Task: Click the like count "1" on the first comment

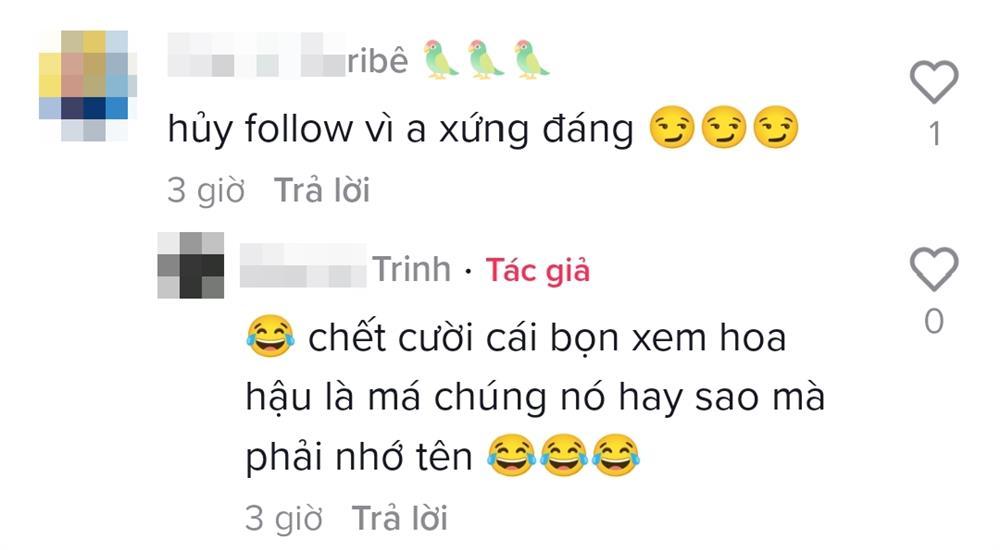Action: pyautogui.click(x=934, y=134)
